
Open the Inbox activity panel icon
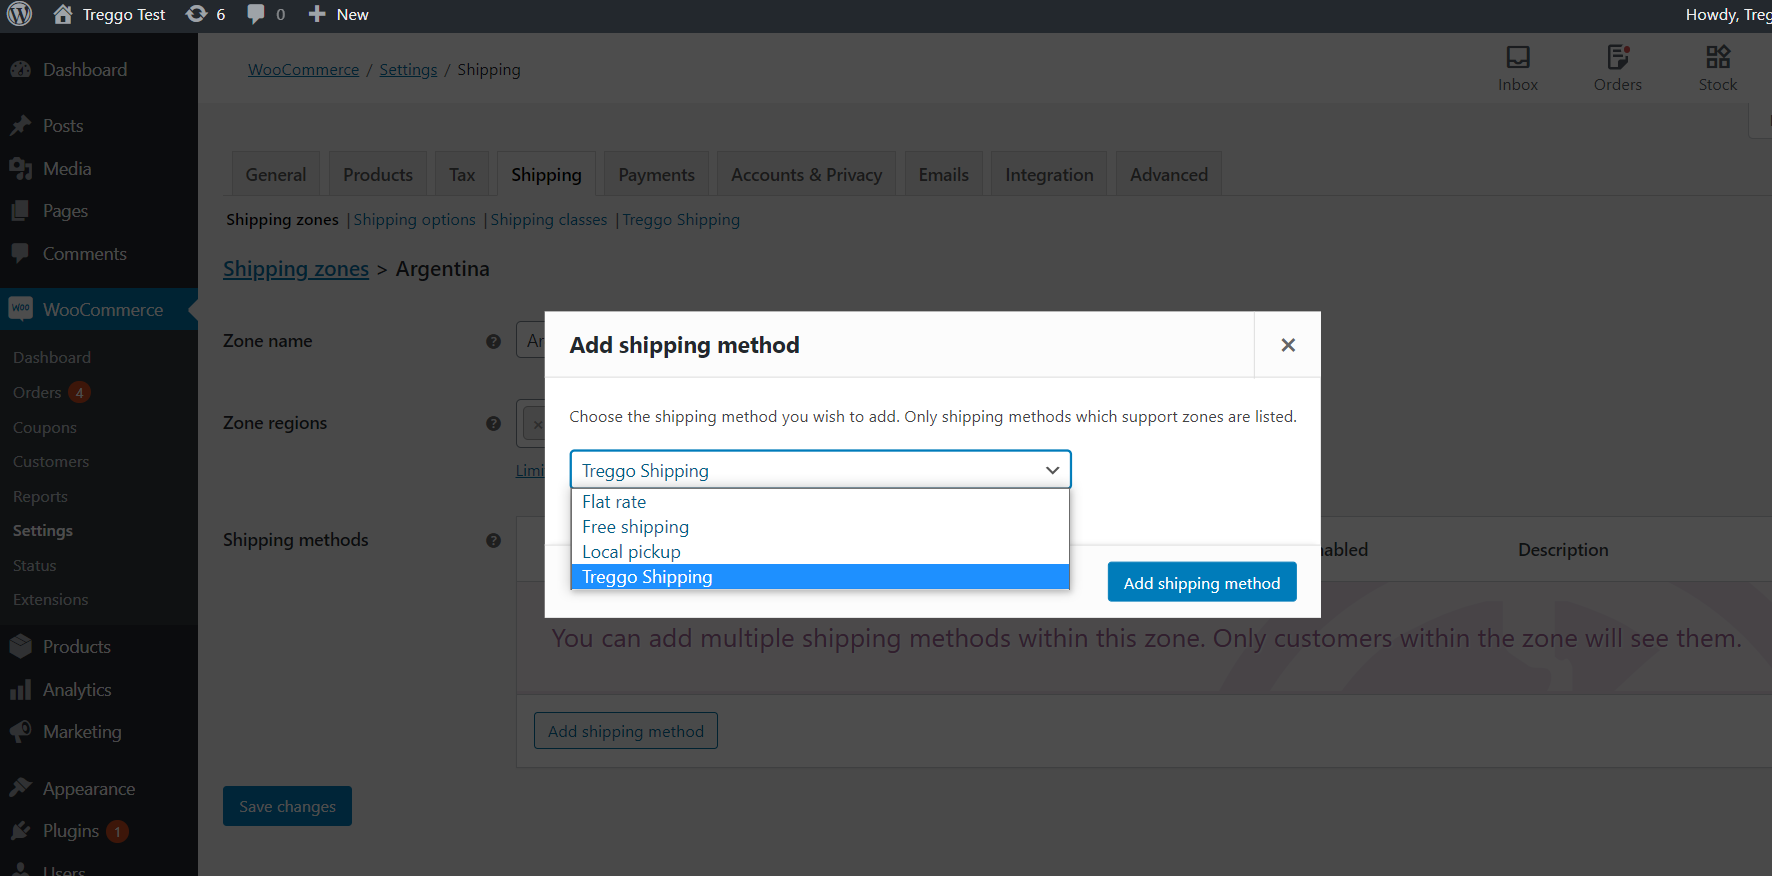pos(1518,57)
